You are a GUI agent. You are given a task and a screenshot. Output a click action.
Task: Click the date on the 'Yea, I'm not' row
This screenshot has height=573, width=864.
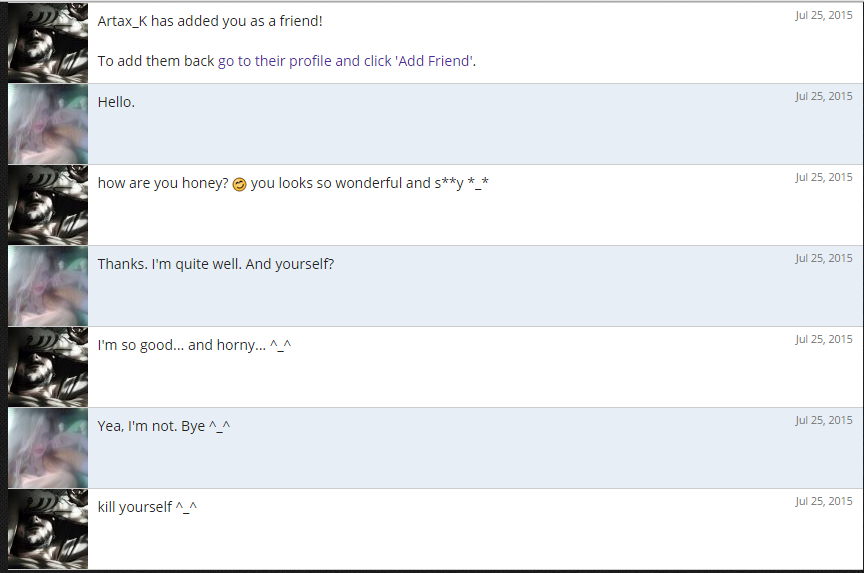pyautogui.click(x=824, y=420)
